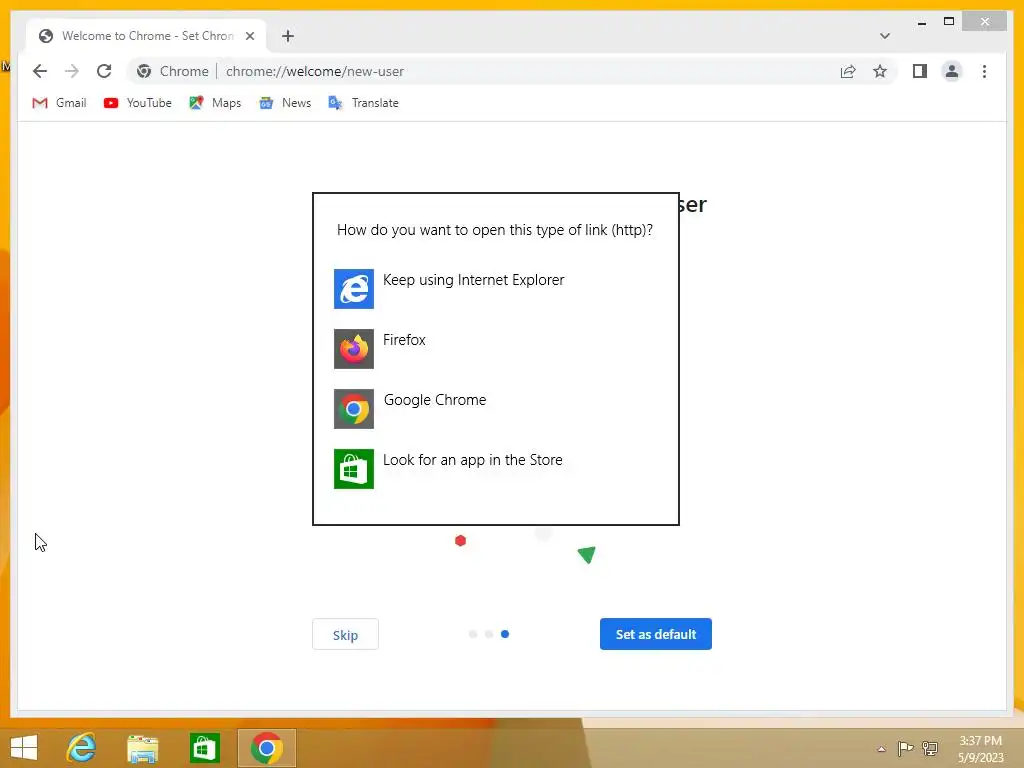The width and height of the screenshot is (1024, 768).
Task: Open the three-dot Chrome menu
Action: click(x=984, y=71)
